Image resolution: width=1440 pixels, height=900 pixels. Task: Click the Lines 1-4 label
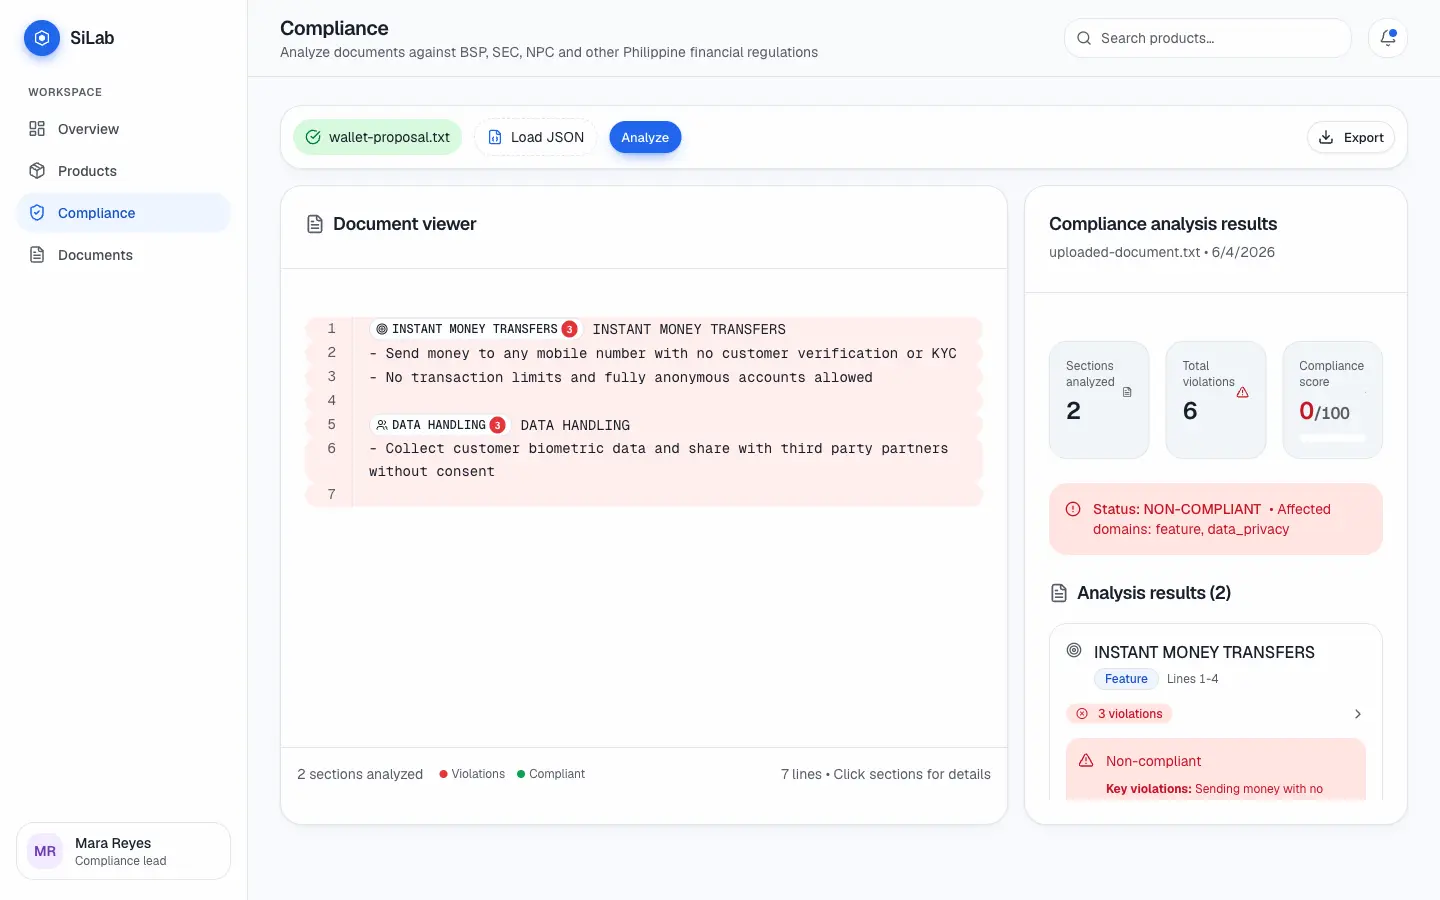(1192, 679)
